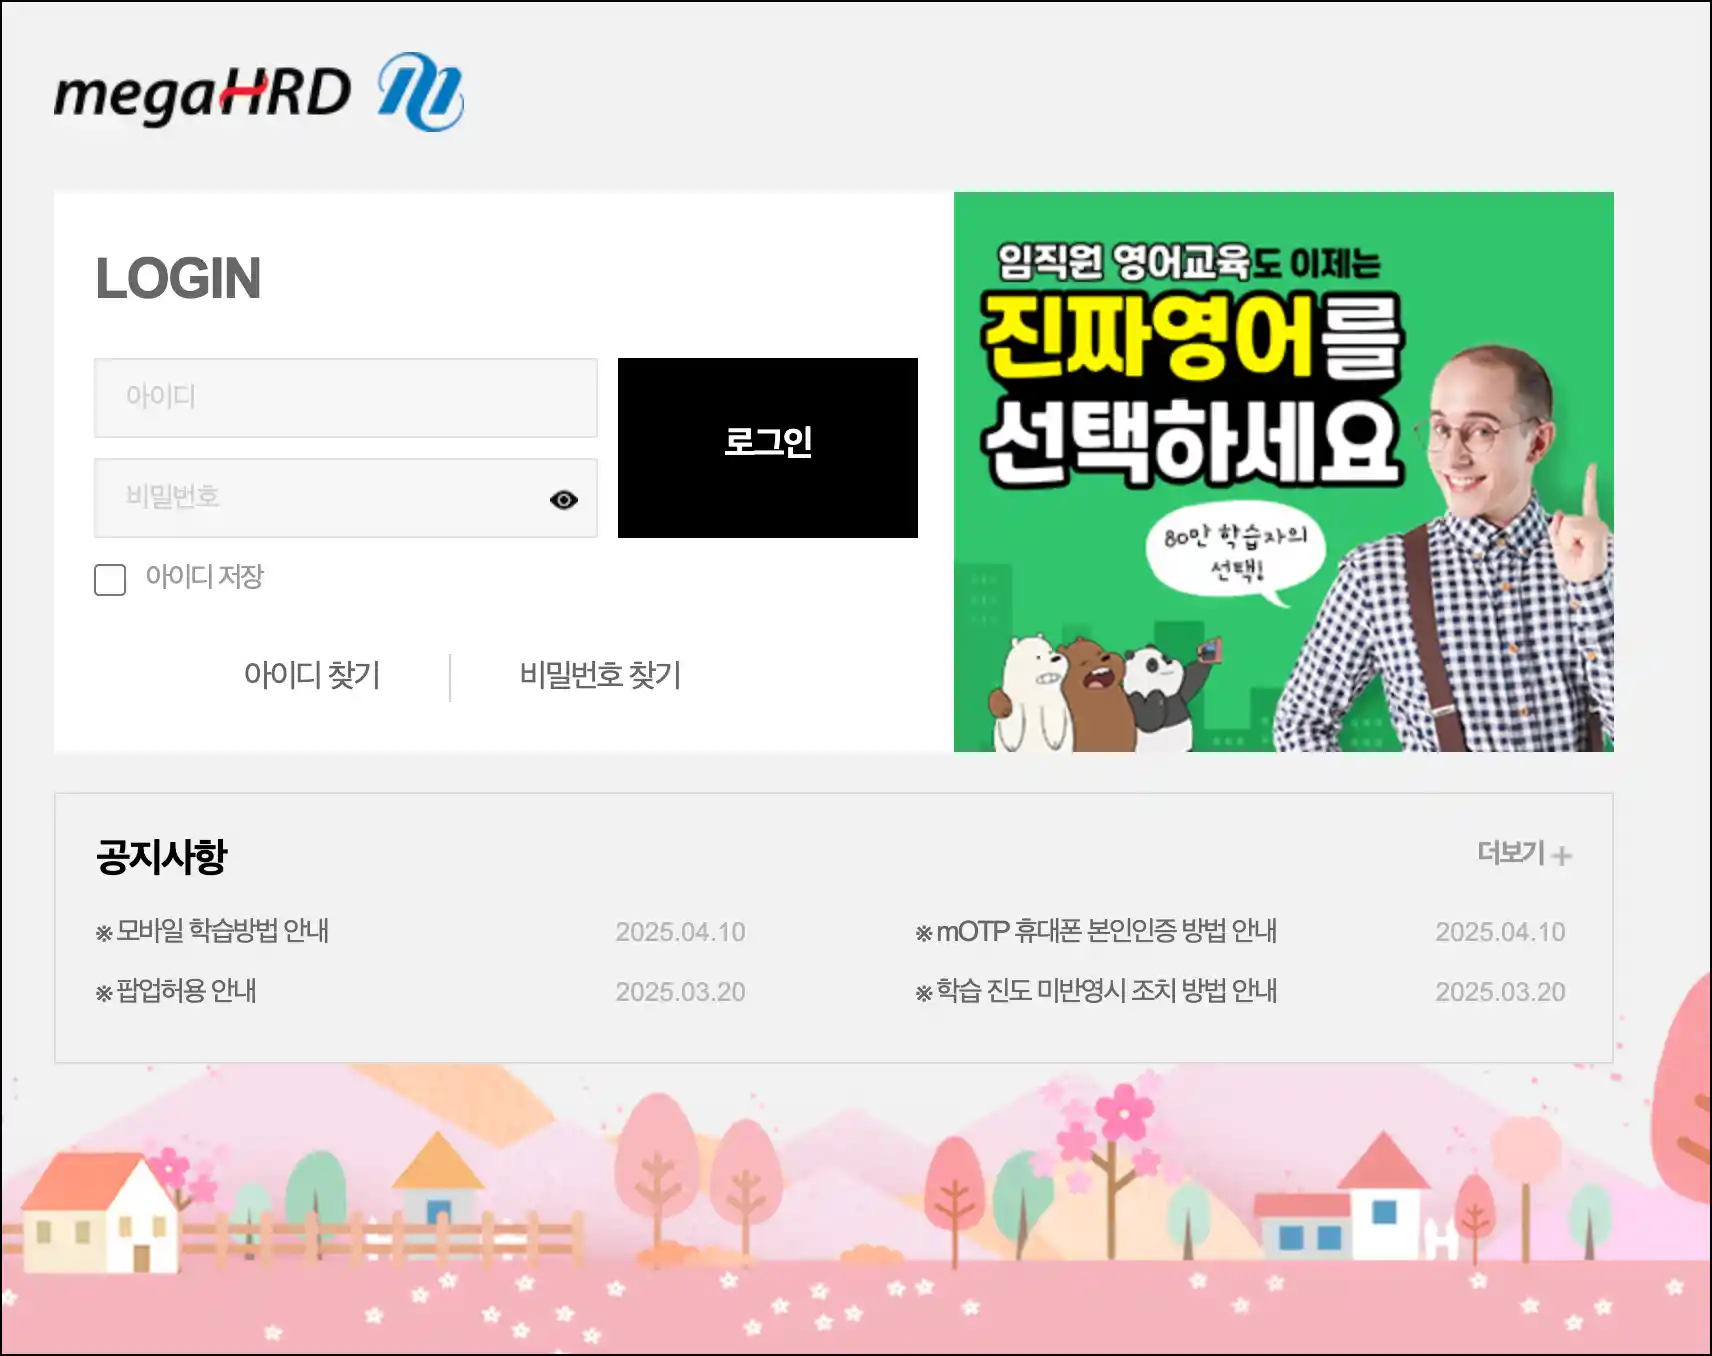Focus the 비밀번호 input field
The height and width of the screenshot is (1356, 1712).
(x=346, y=497)
